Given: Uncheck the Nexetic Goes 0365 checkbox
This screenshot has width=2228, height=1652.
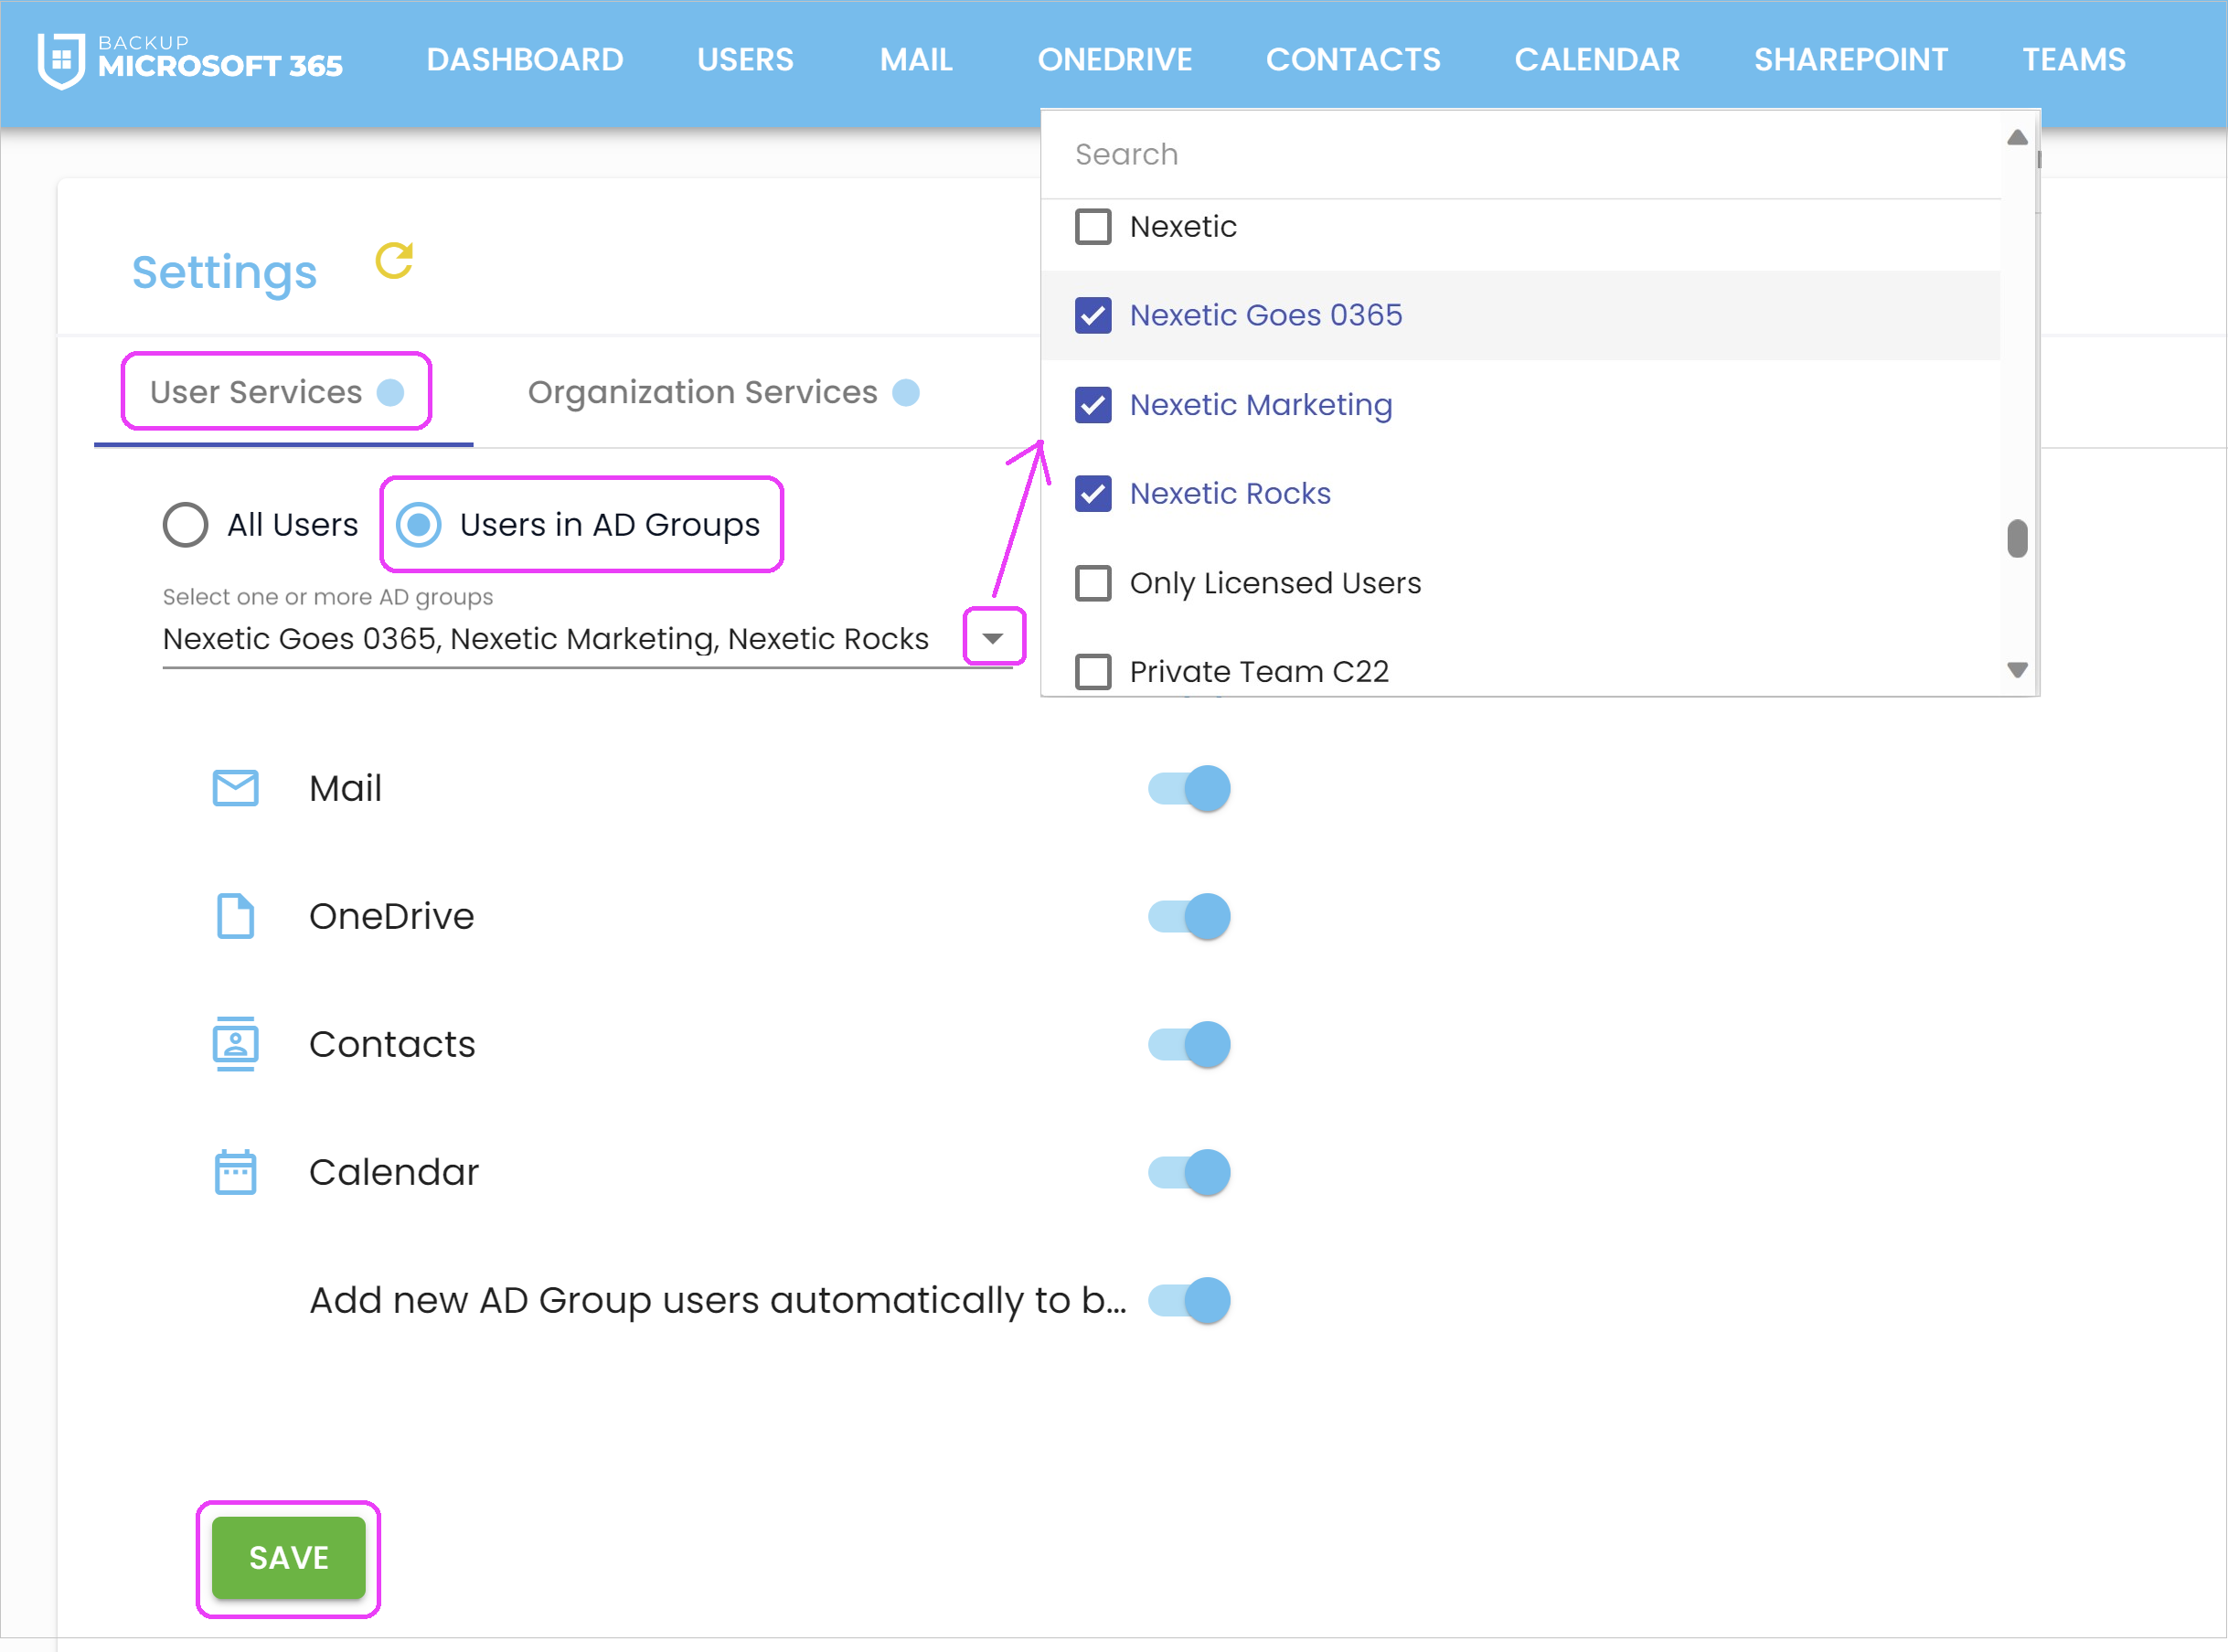Looking at the screenshot, I should (x=1093, y=315).
